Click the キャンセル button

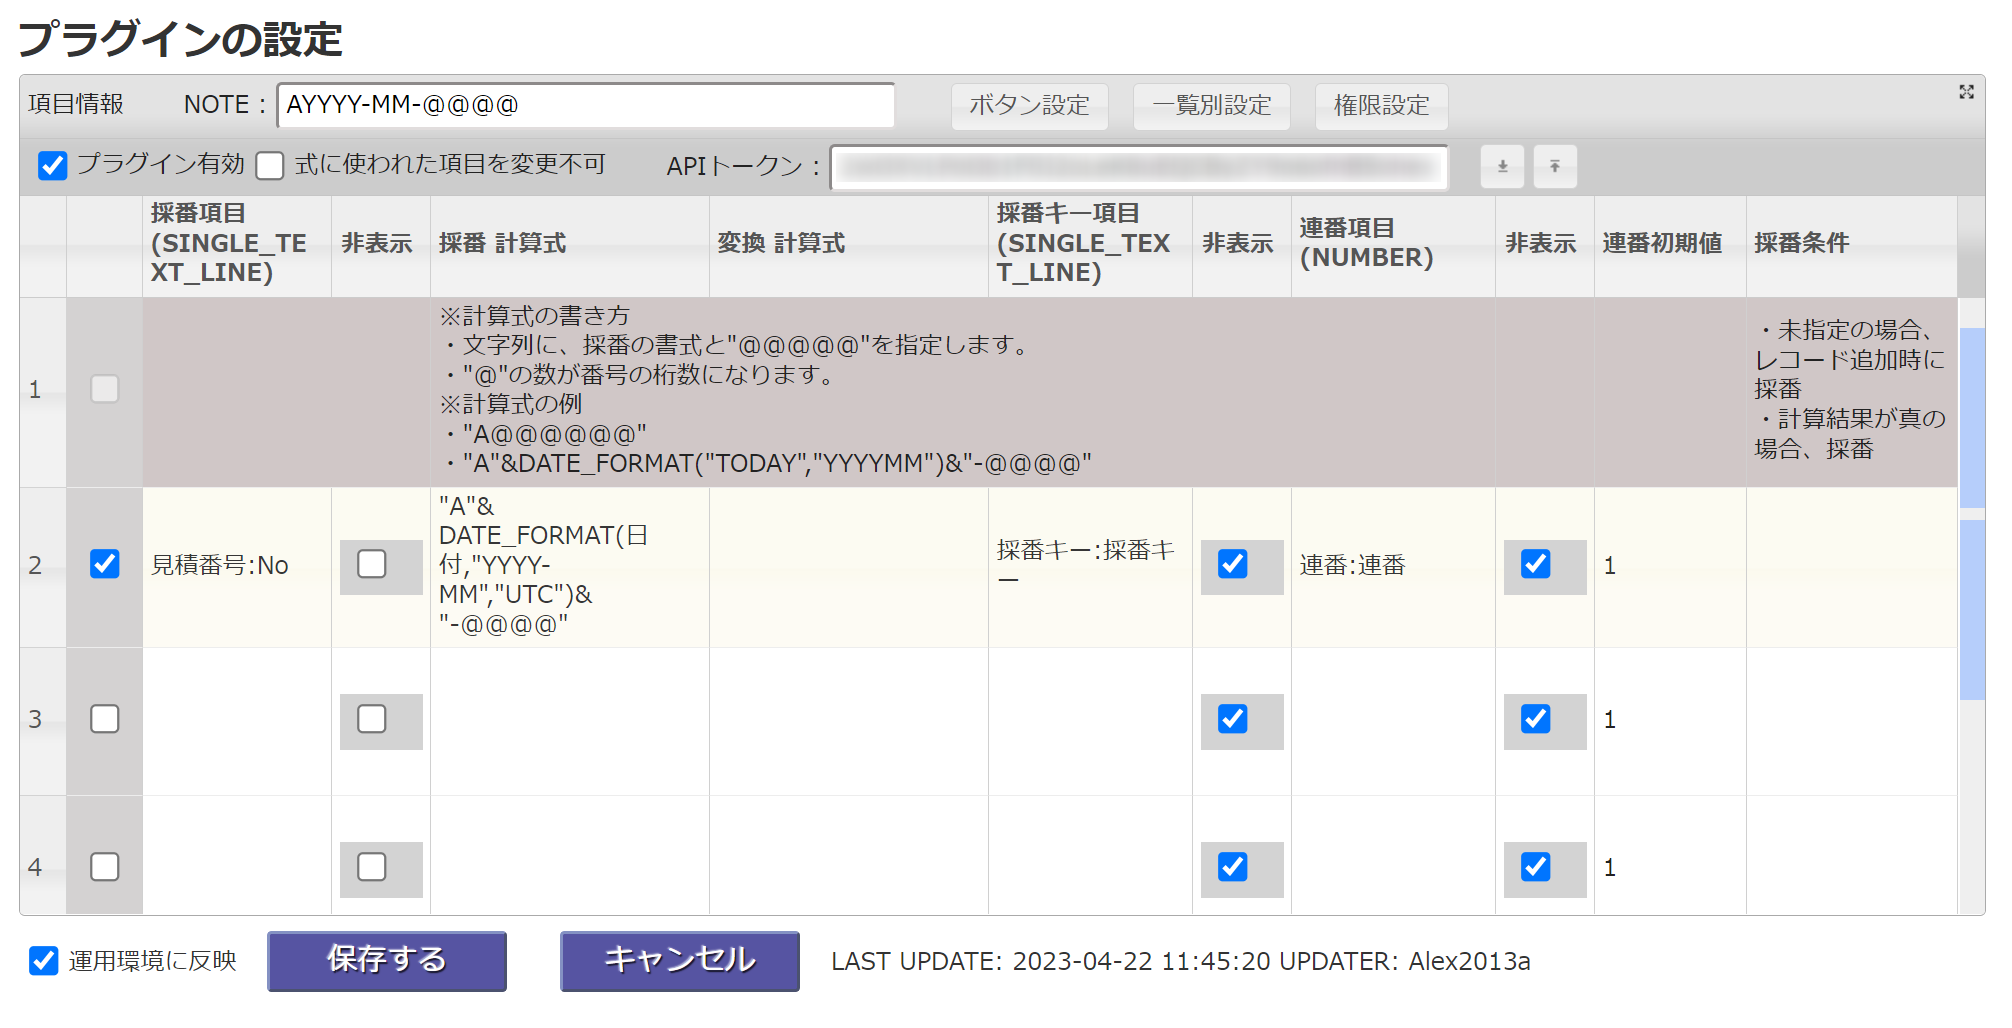pos(680,961)
